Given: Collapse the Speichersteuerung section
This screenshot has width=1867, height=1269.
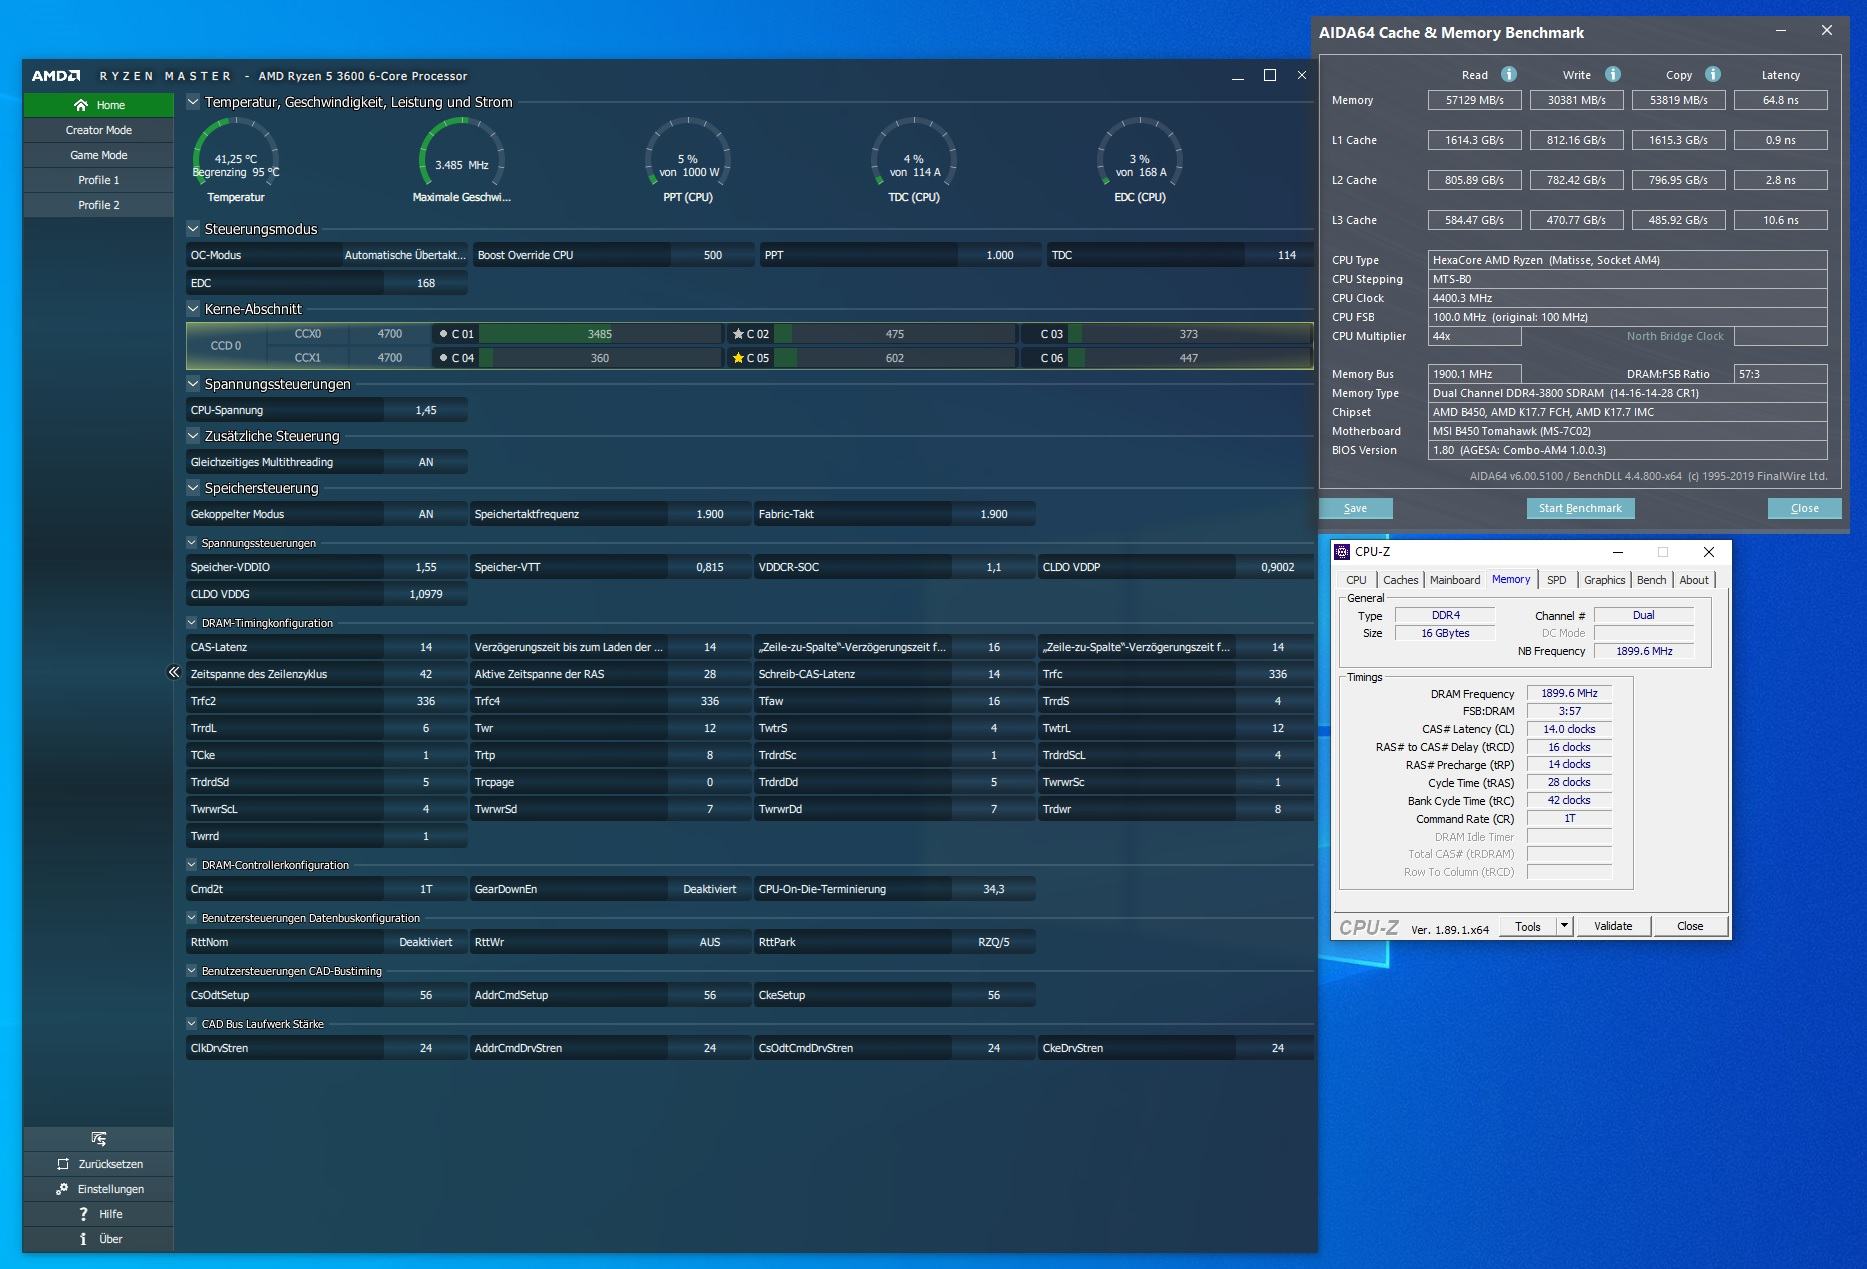Looking at the screenshot, I should (193, 488).
